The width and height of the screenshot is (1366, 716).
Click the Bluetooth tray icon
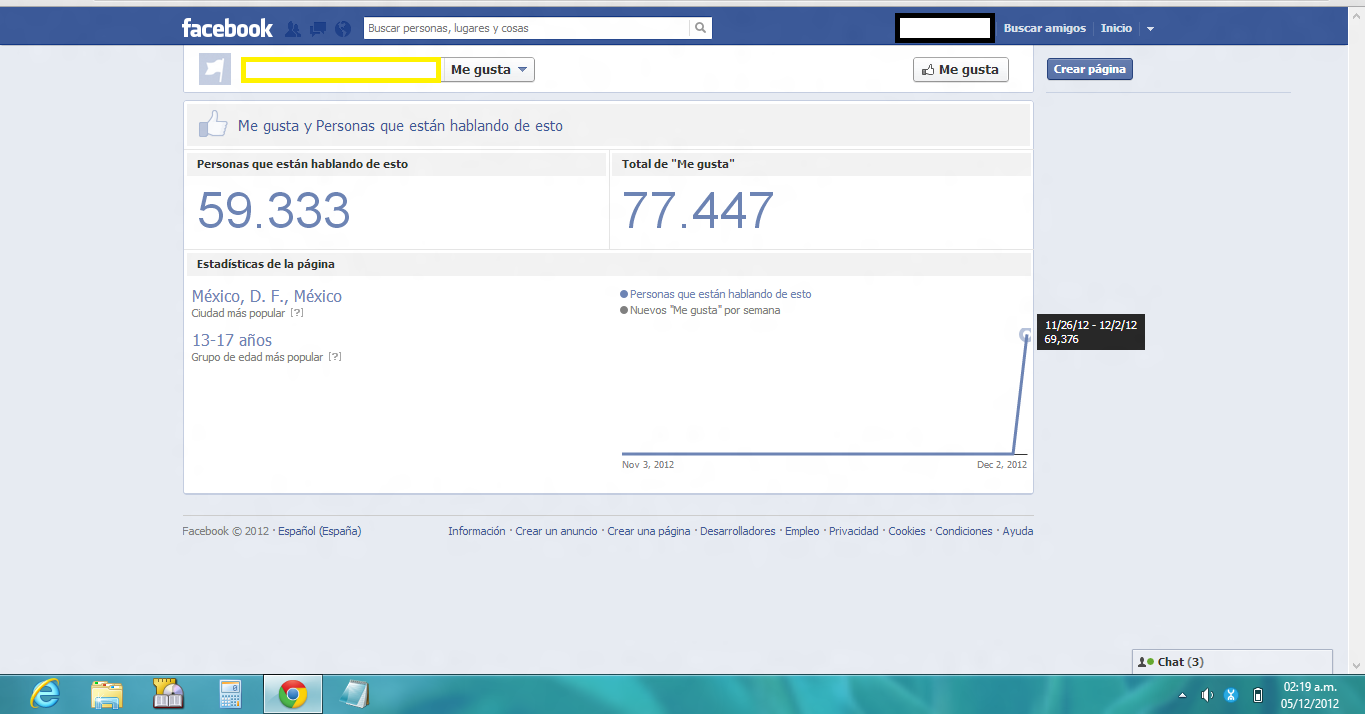(1232, 695)
